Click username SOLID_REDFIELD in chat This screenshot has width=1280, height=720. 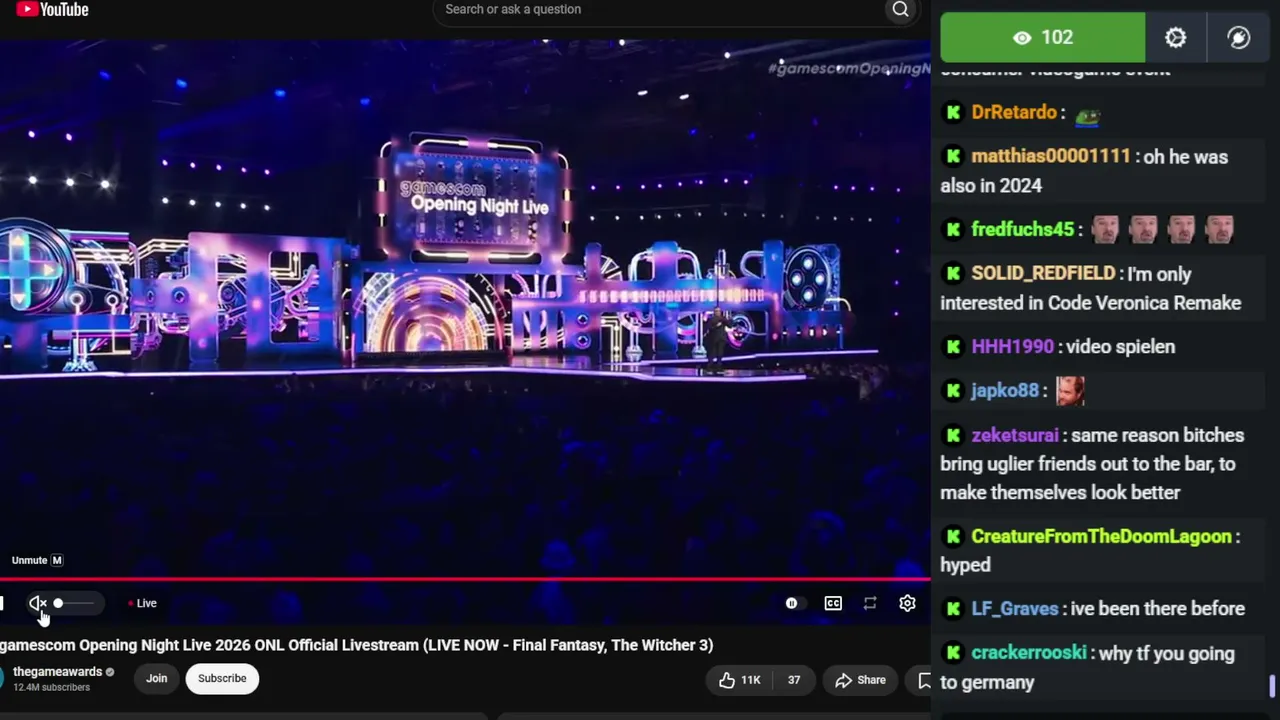pyautogui.click(x=1043, y=273)
